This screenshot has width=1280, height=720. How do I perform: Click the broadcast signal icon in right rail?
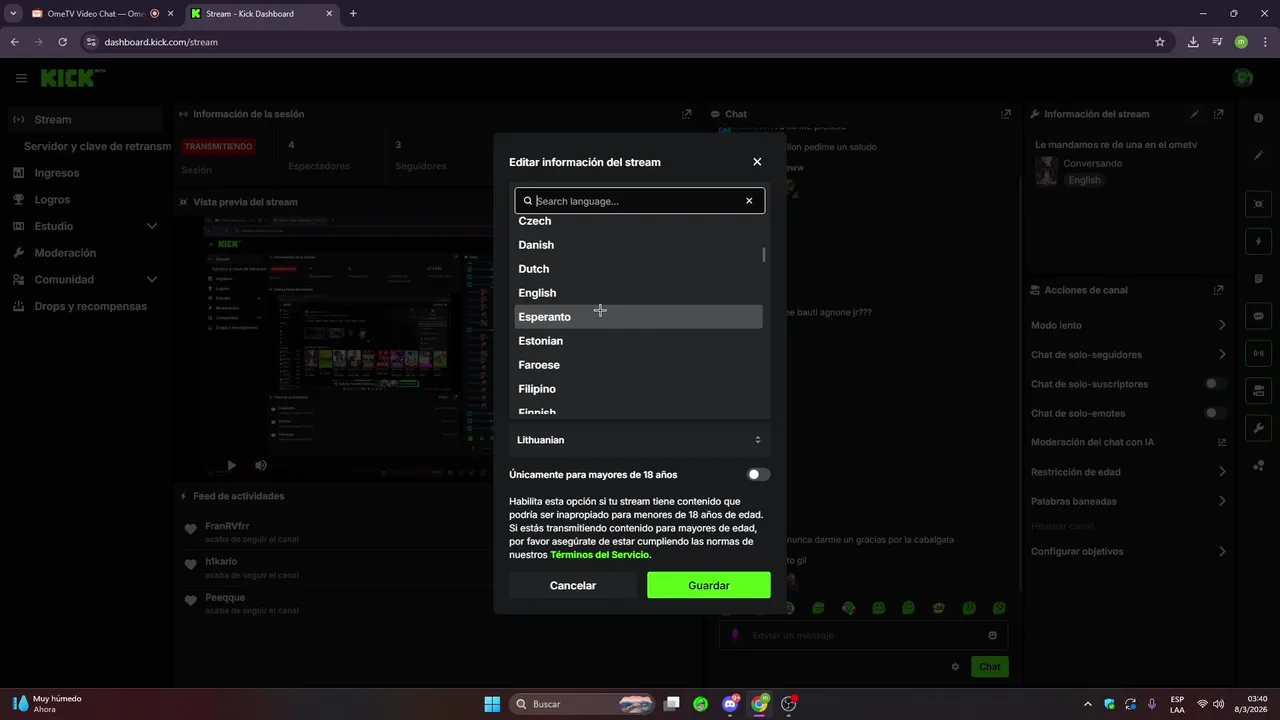click(1258, 353)
